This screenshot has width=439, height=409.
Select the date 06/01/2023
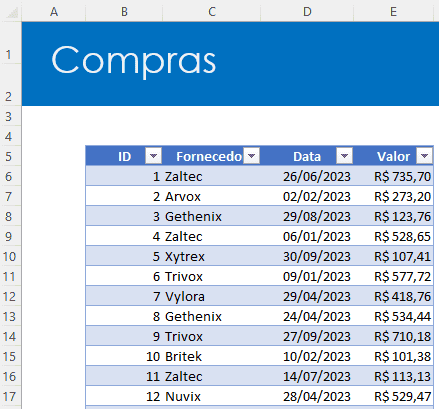click(307, 236)
